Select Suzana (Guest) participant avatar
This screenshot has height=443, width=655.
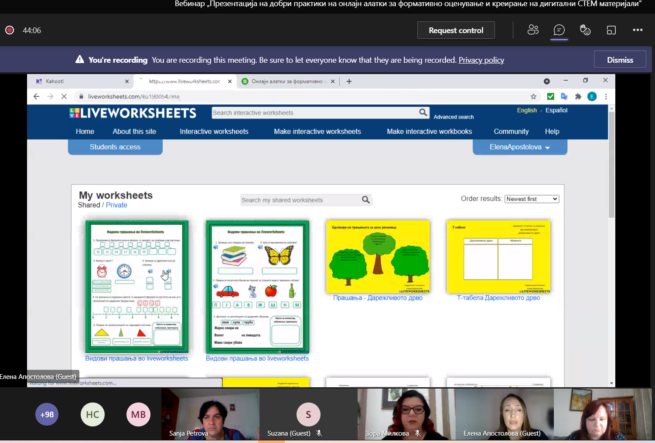(308, 414)
